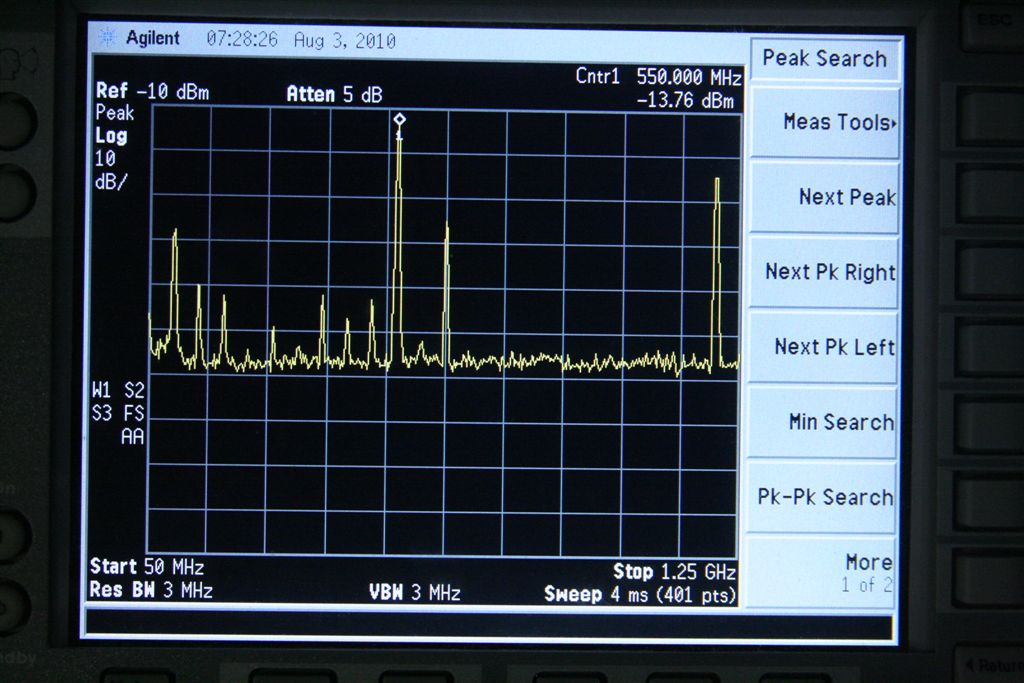
Task: Select the Res BW 3 MHz readout
Action: pos(151,591)
